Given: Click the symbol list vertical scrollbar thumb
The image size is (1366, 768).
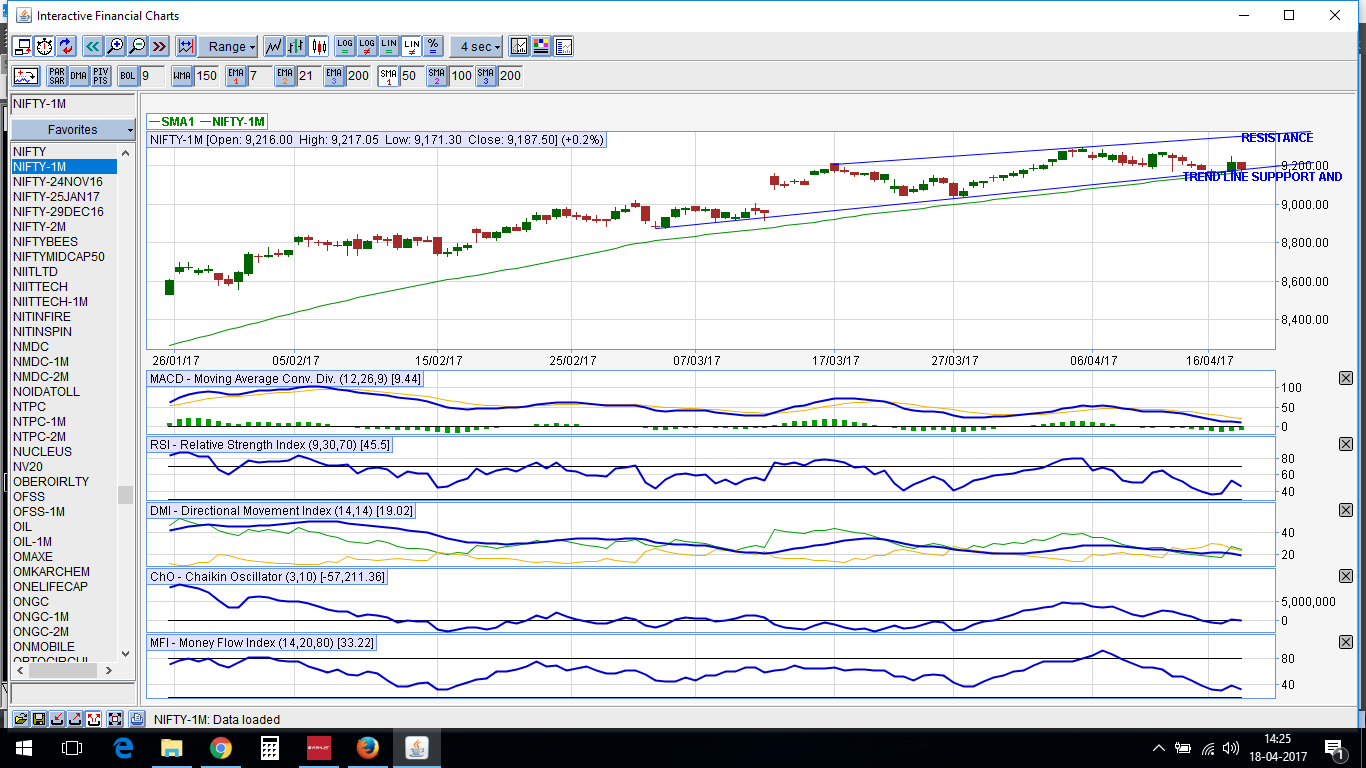Looking at the screenshot, I should (x=126, y=495).
